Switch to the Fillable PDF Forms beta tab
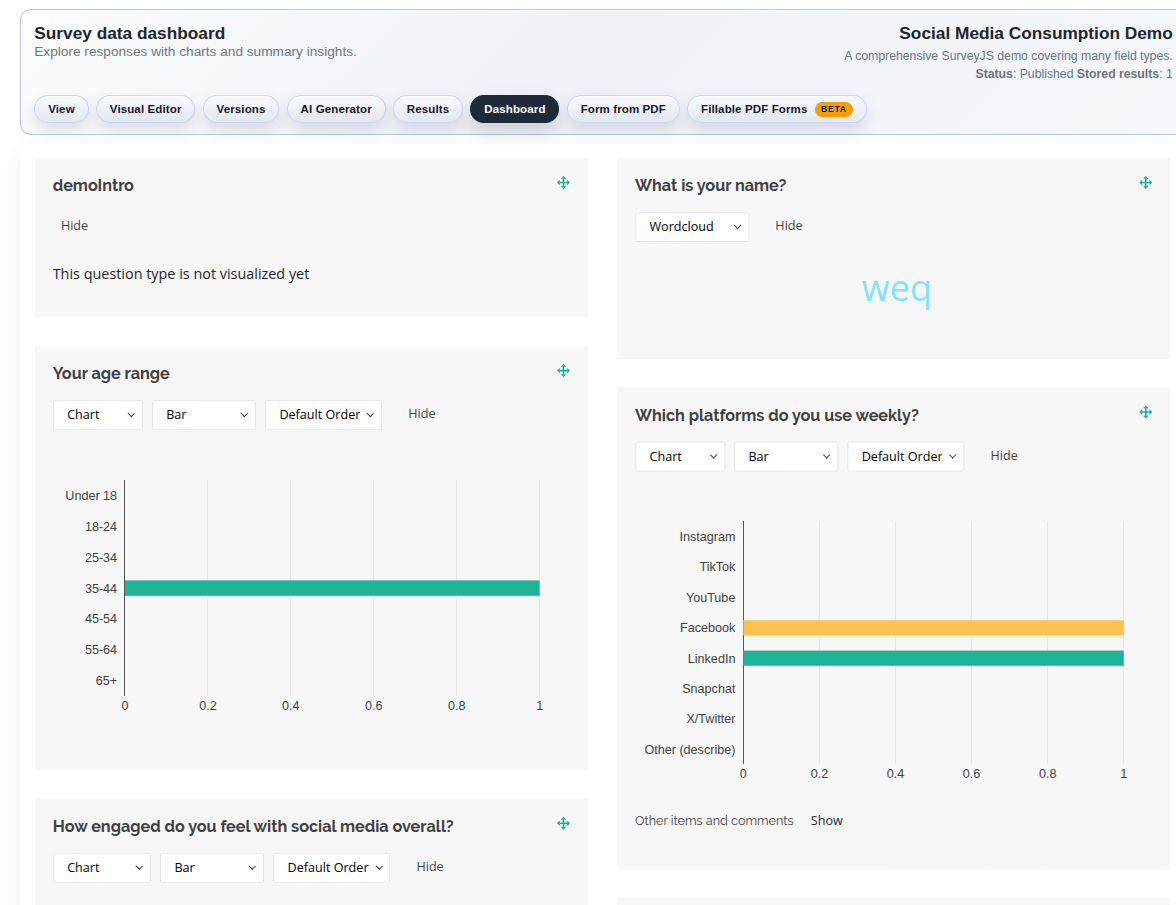This screenshot has height=905, width=1176. coord(775,109)
